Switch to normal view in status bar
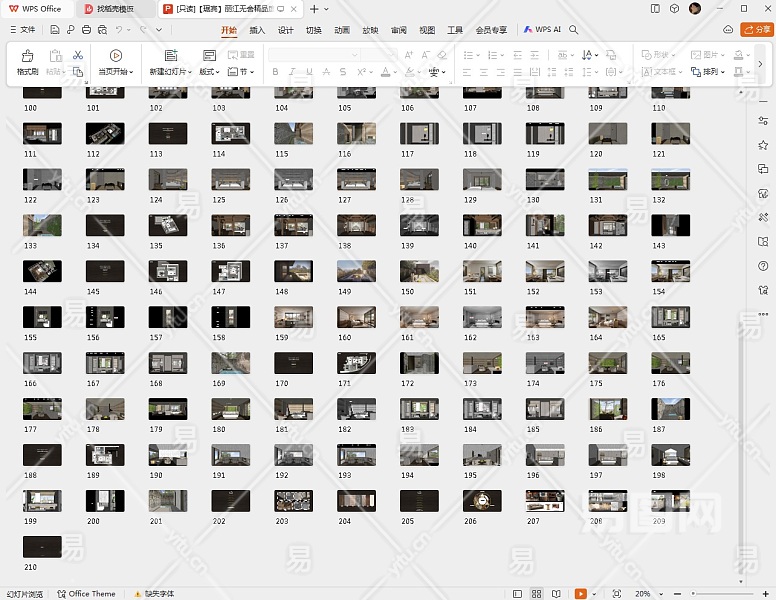The width and height of the screenshot is (776, 600). pyautogui.click(x=518, y=594)
